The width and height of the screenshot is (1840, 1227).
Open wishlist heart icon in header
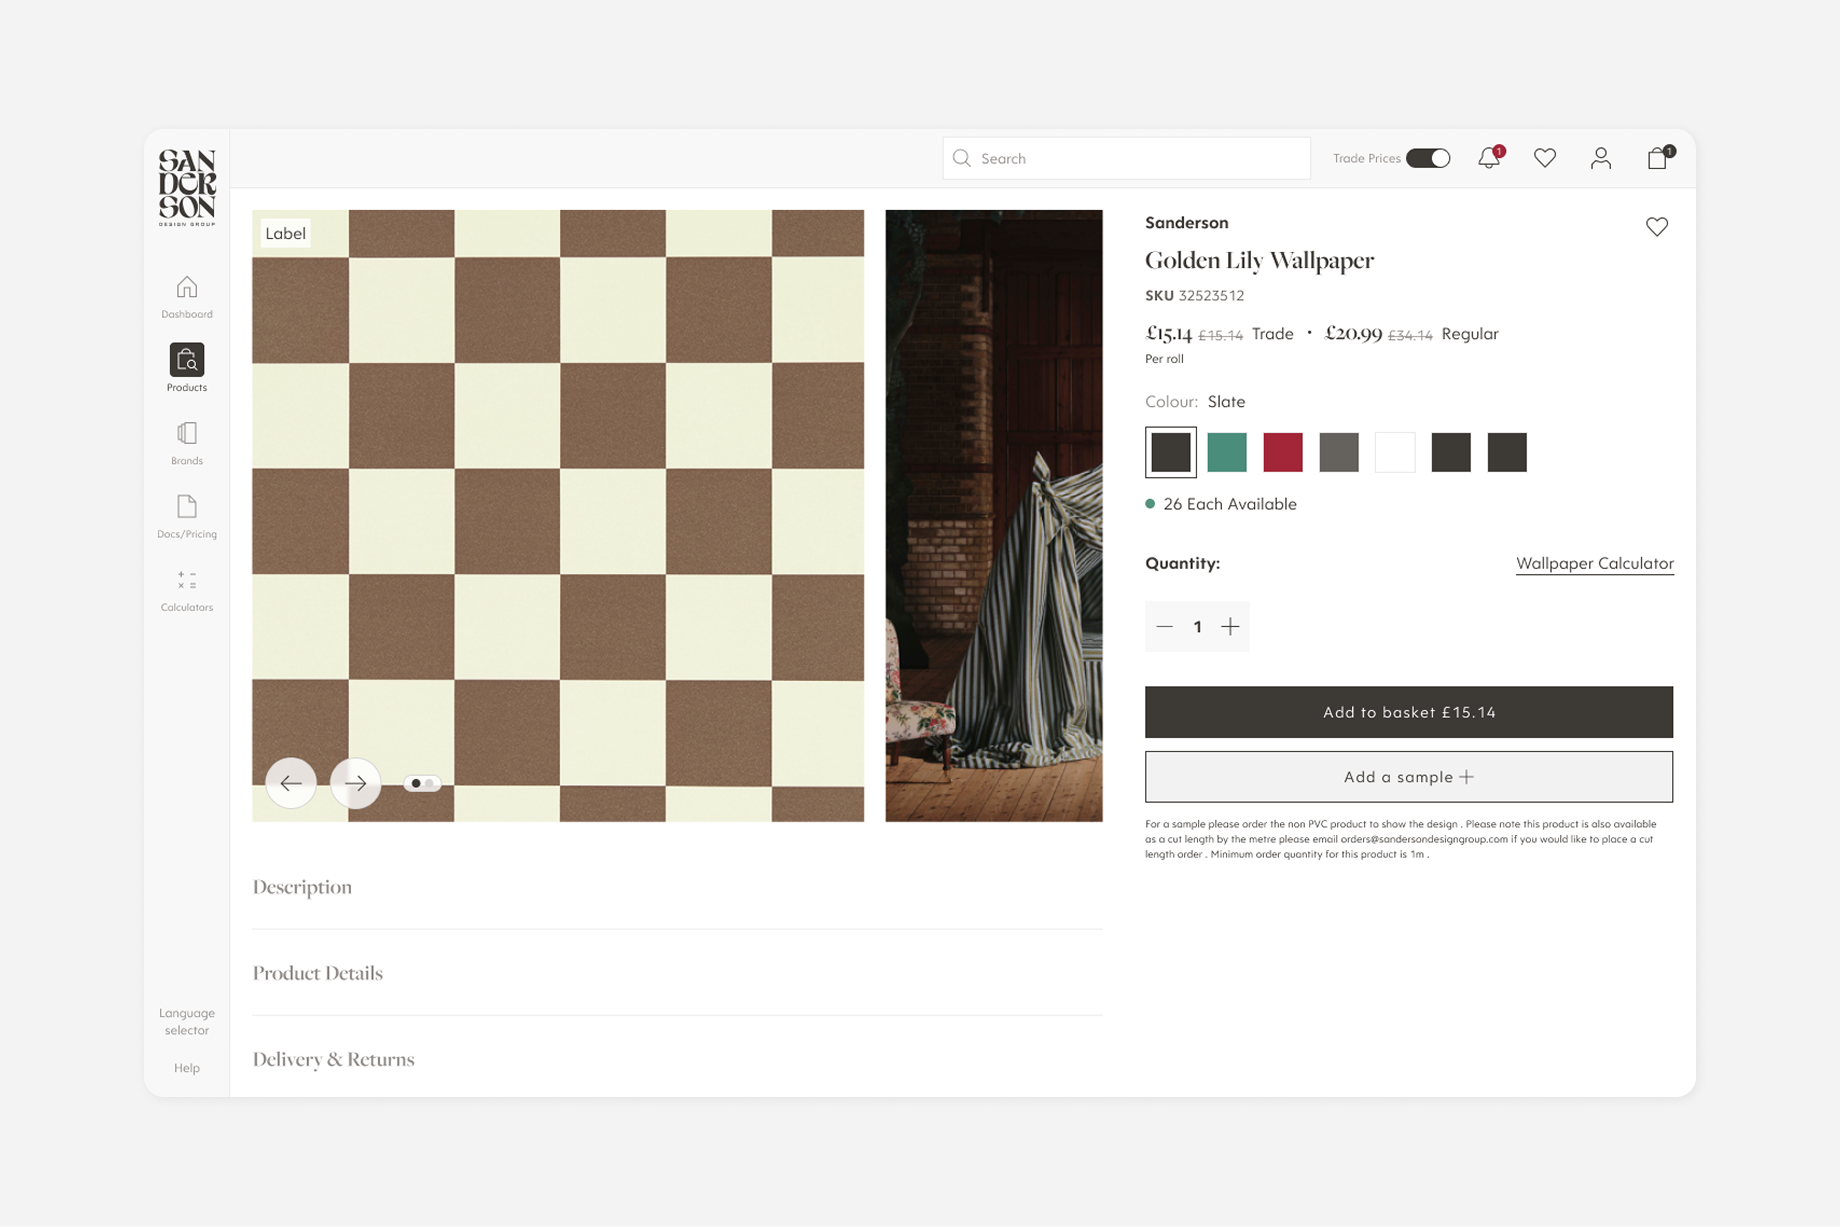click(x=1545, y=158)
